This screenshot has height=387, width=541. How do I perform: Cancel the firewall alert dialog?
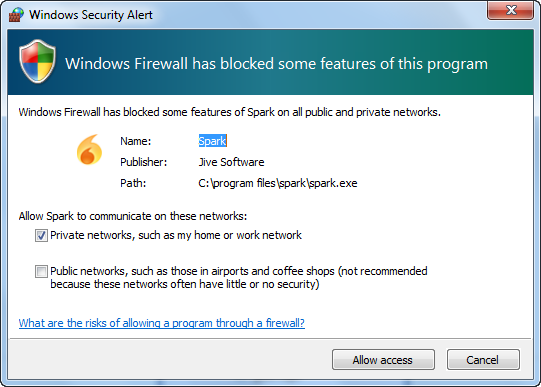483,360
